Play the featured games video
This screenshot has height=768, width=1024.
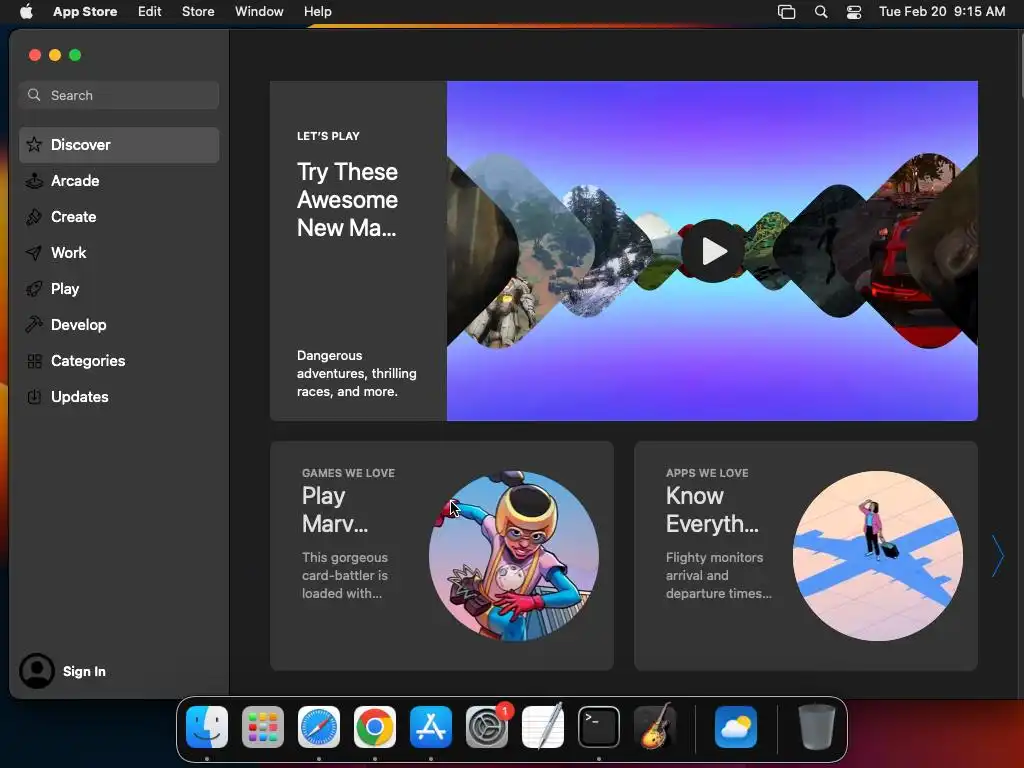pyautogui.click(x=712, y=251)
